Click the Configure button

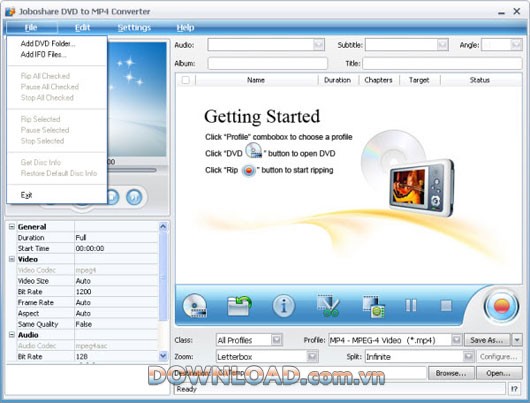pos(499,356)
